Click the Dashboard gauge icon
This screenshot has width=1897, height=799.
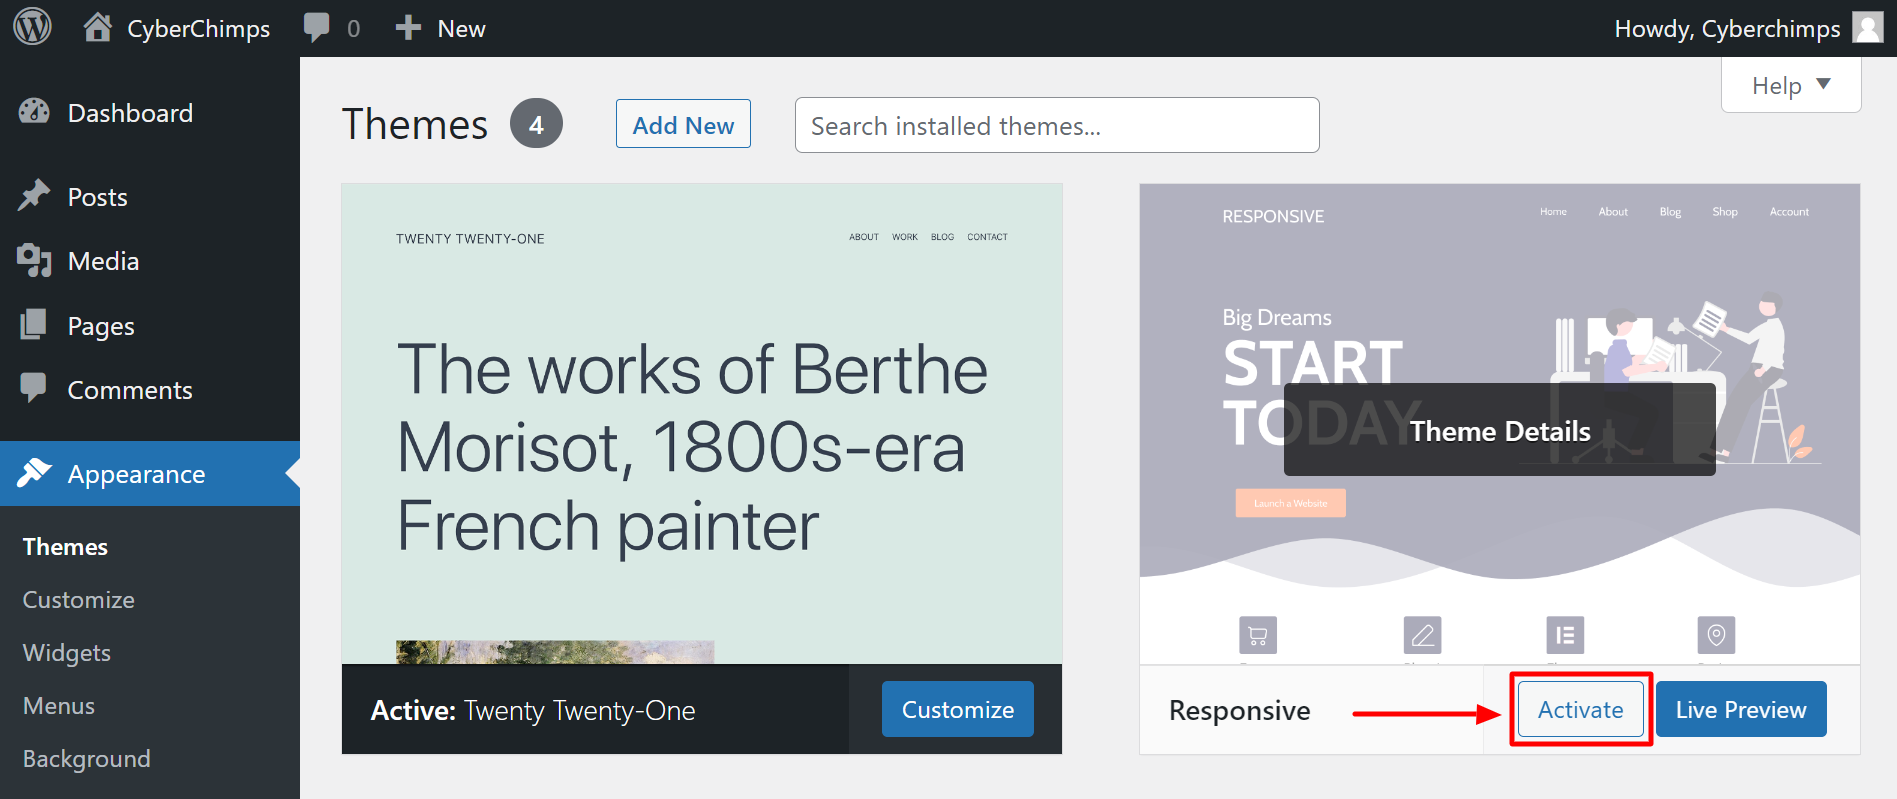tap(34, 112)
